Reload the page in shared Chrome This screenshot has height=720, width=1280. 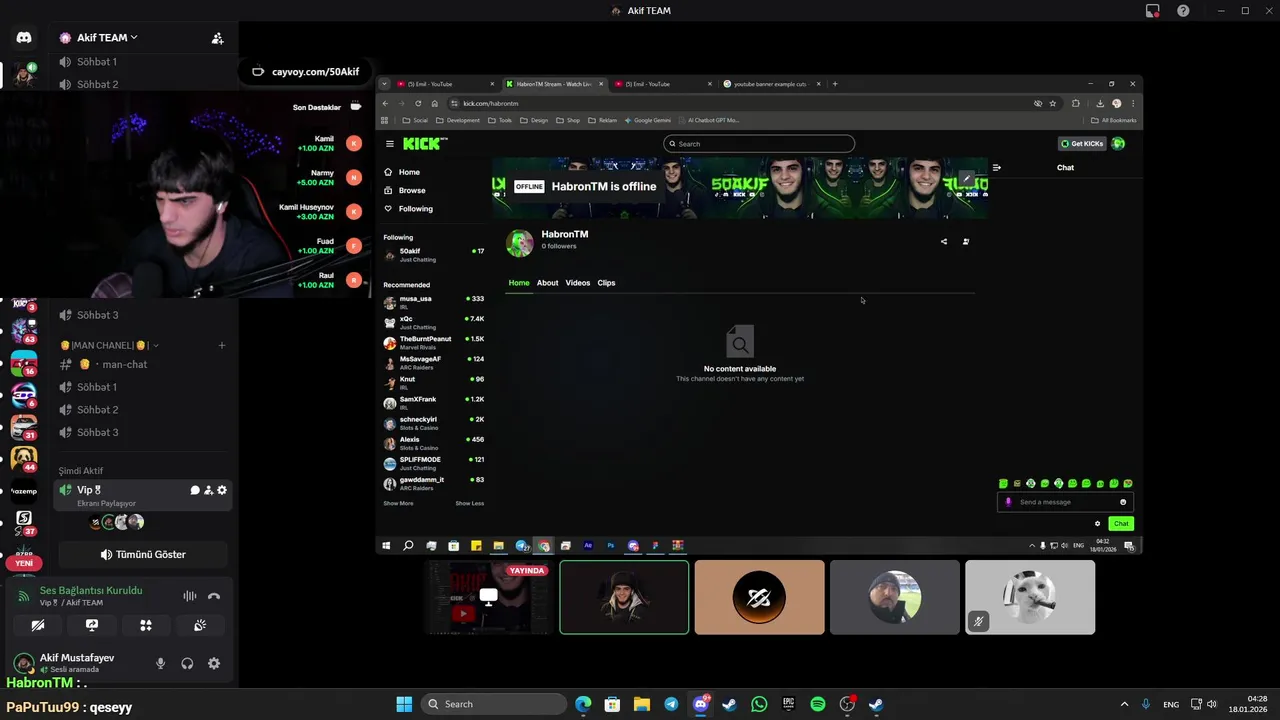pyautogui.click(x=418, y=103)
